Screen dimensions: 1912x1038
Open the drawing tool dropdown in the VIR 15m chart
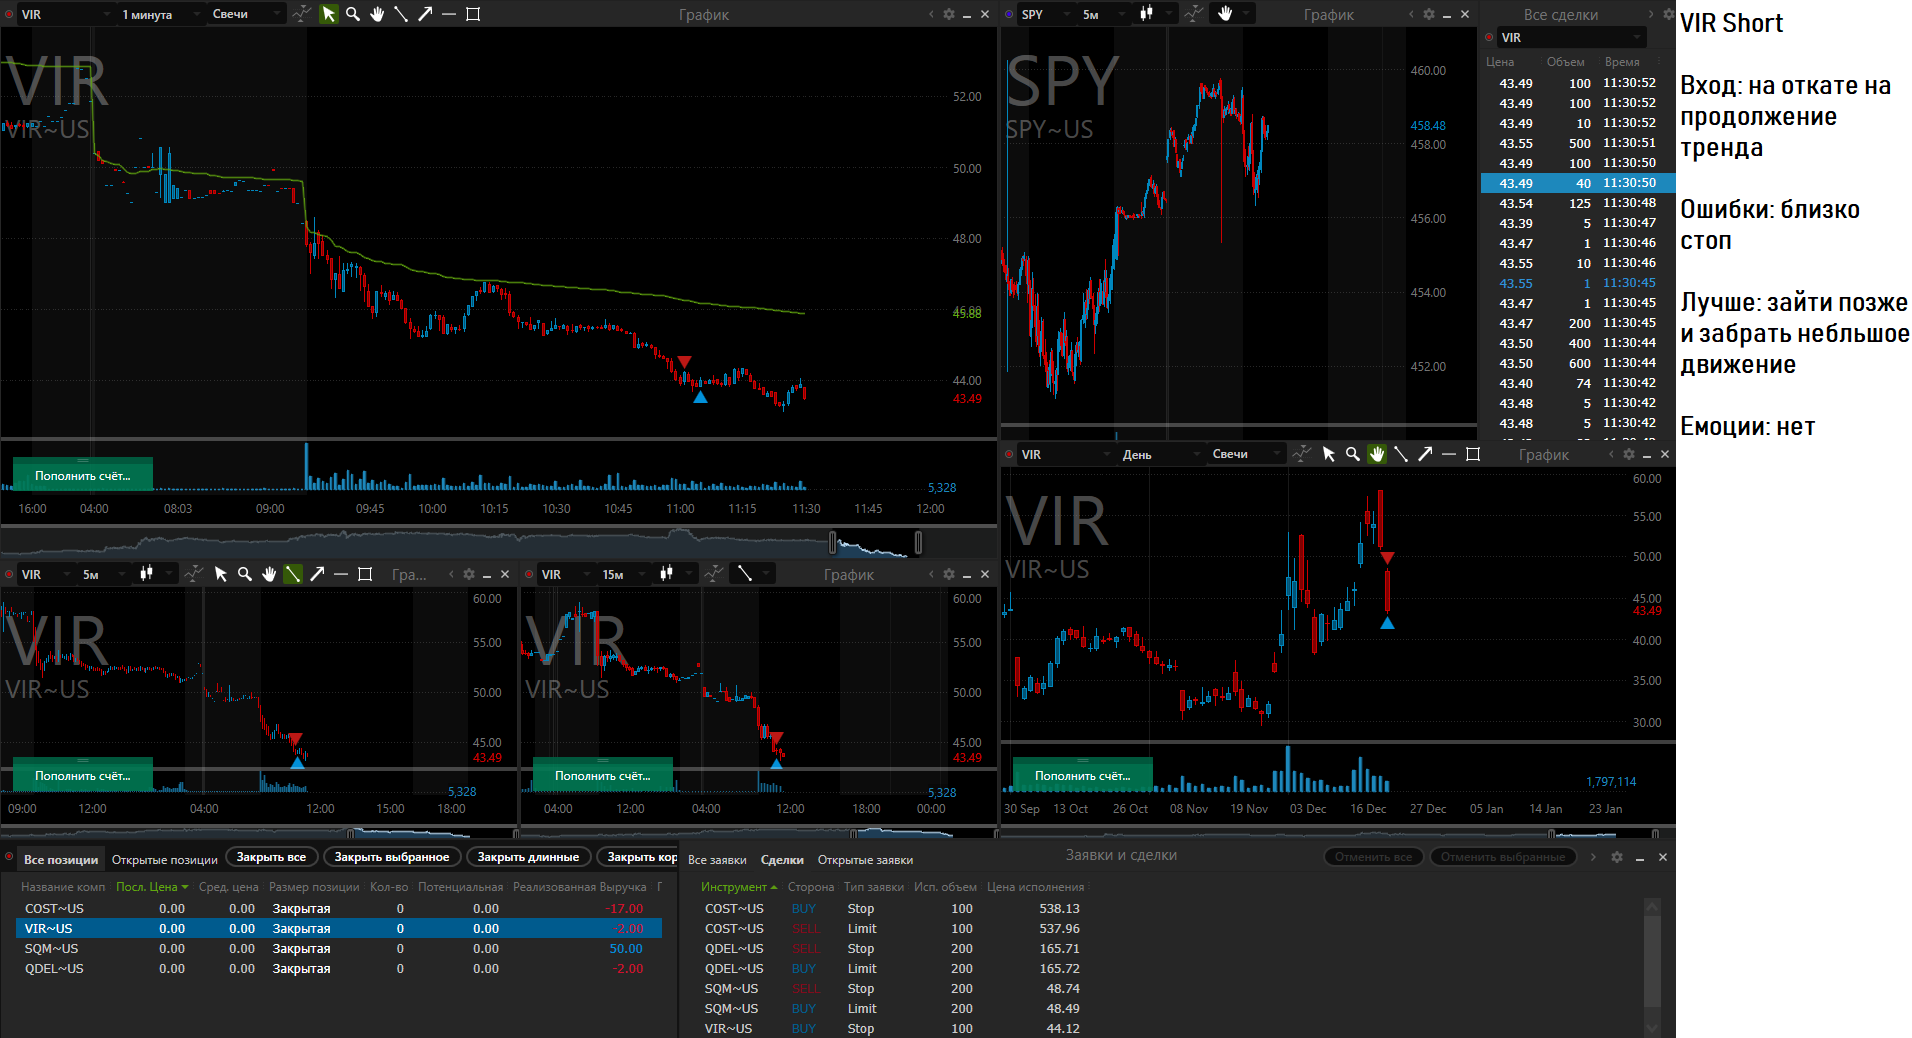[x=751, y=574]
